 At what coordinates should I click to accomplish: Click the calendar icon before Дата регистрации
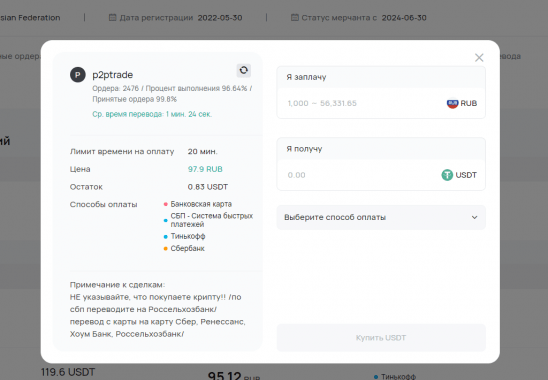point(112,17)
